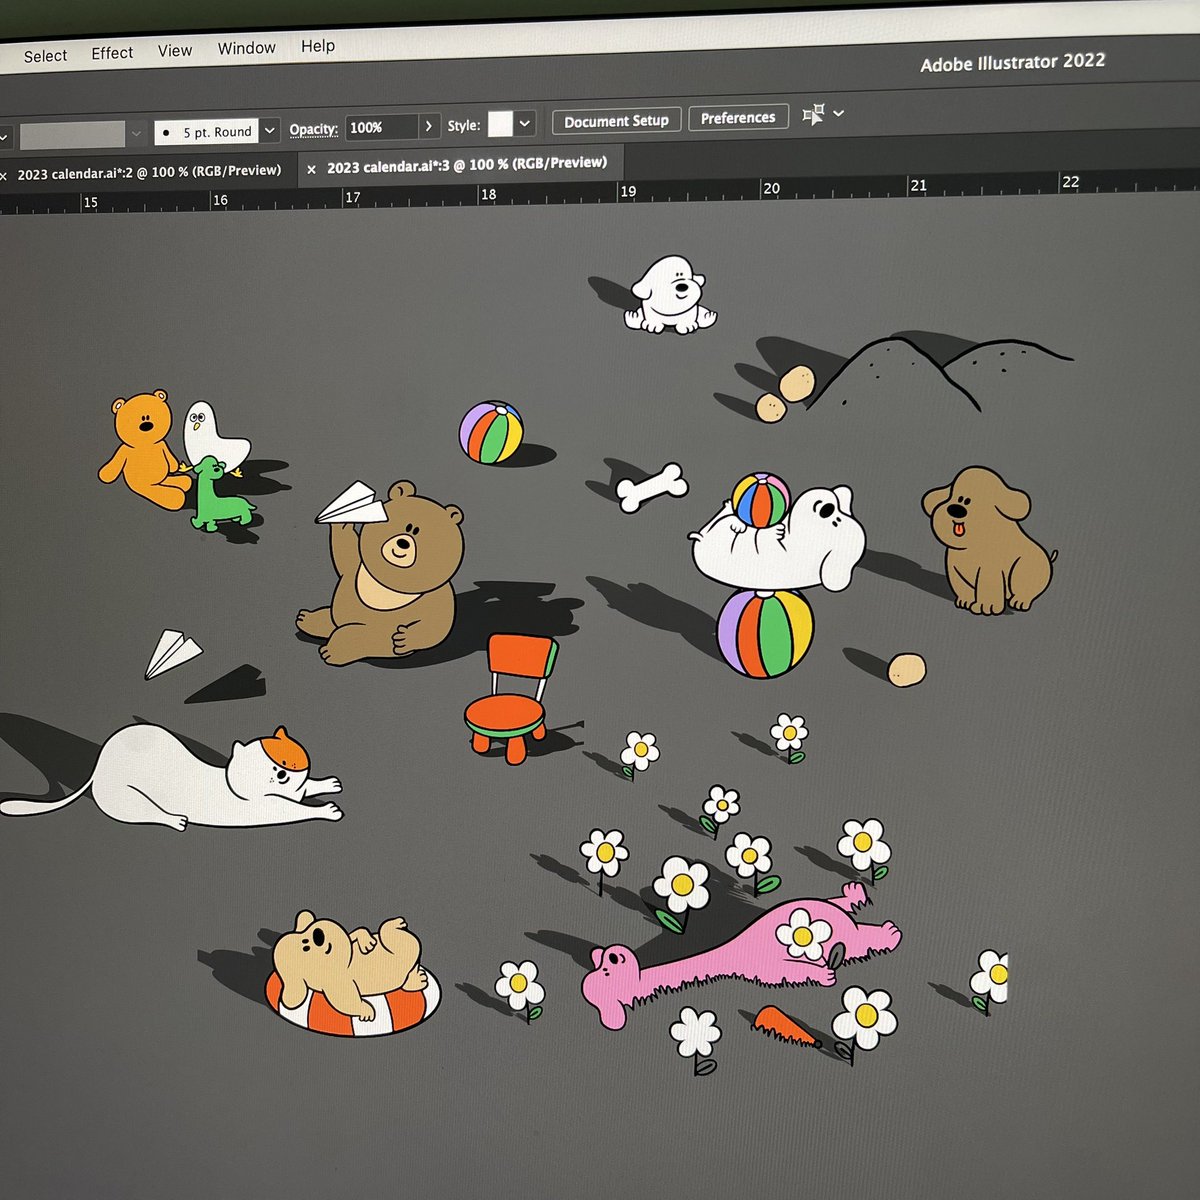Viewport: 1200px width, 1200px height.
Task: Close the 2023 calendar.ai*:3 document tab
Action: click(311, 169)
